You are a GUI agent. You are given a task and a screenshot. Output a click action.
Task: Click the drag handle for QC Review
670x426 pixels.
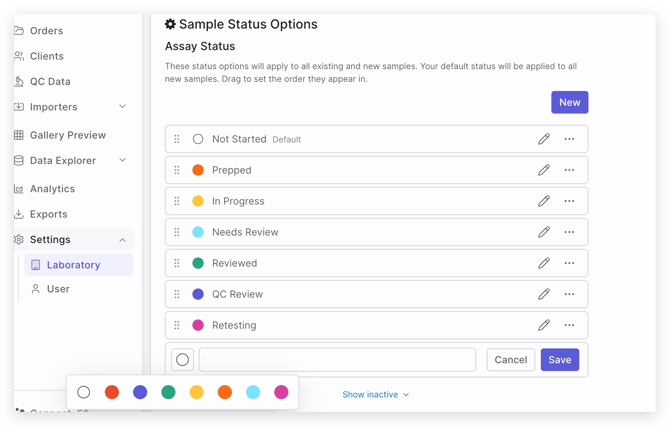point(177,294)
